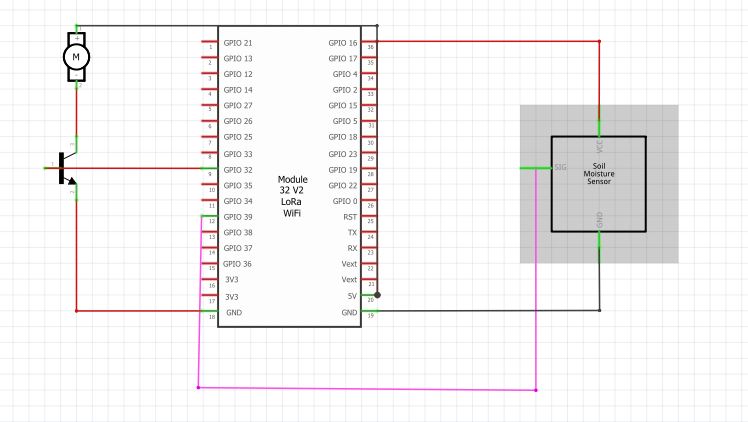Image resolution: width=748 pixels, height=422 pixels.
Task: Click the NPN transistor symbol
Action: click(x=66, y=168)
